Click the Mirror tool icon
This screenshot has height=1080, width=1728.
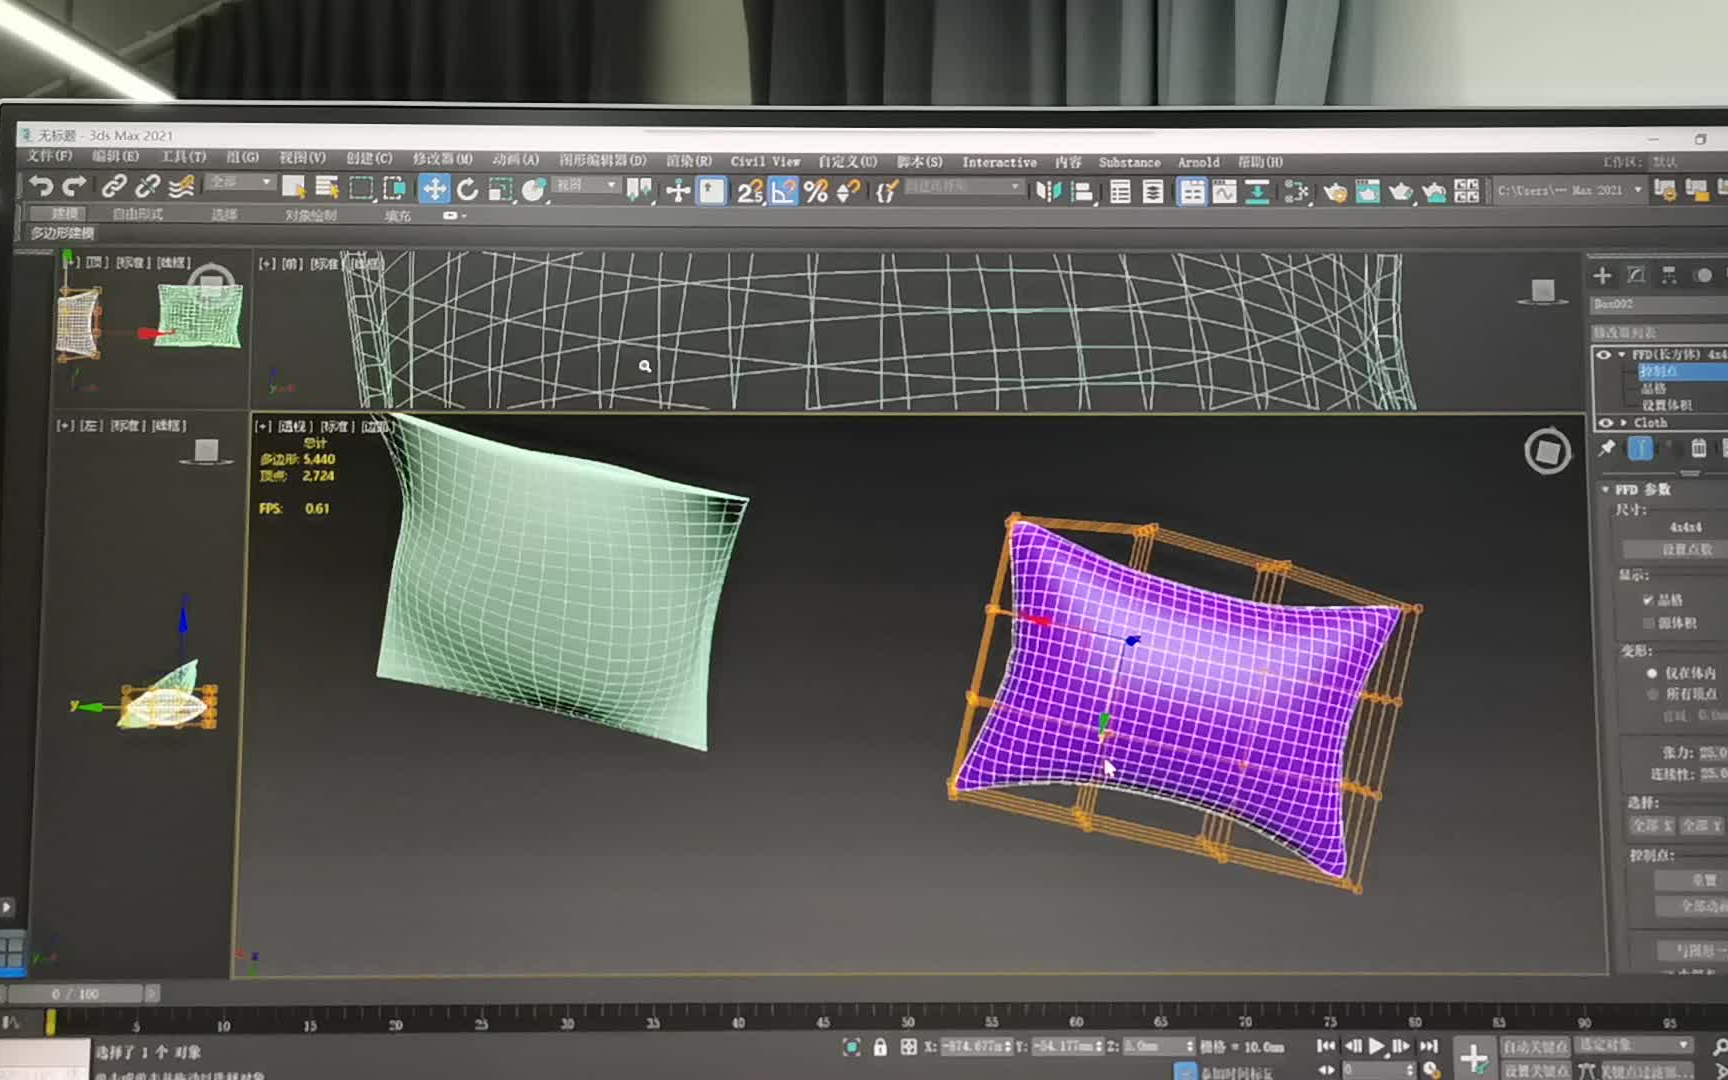coord(1048,191)
